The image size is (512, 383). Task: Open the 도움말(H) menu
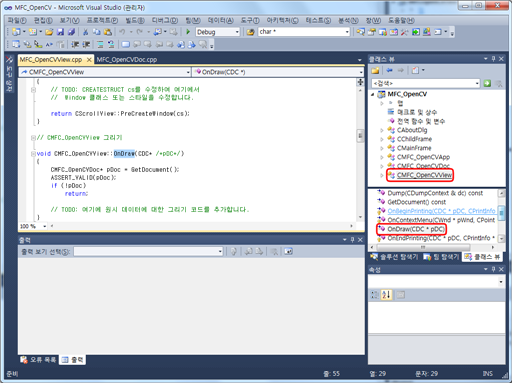pos(402,20)
